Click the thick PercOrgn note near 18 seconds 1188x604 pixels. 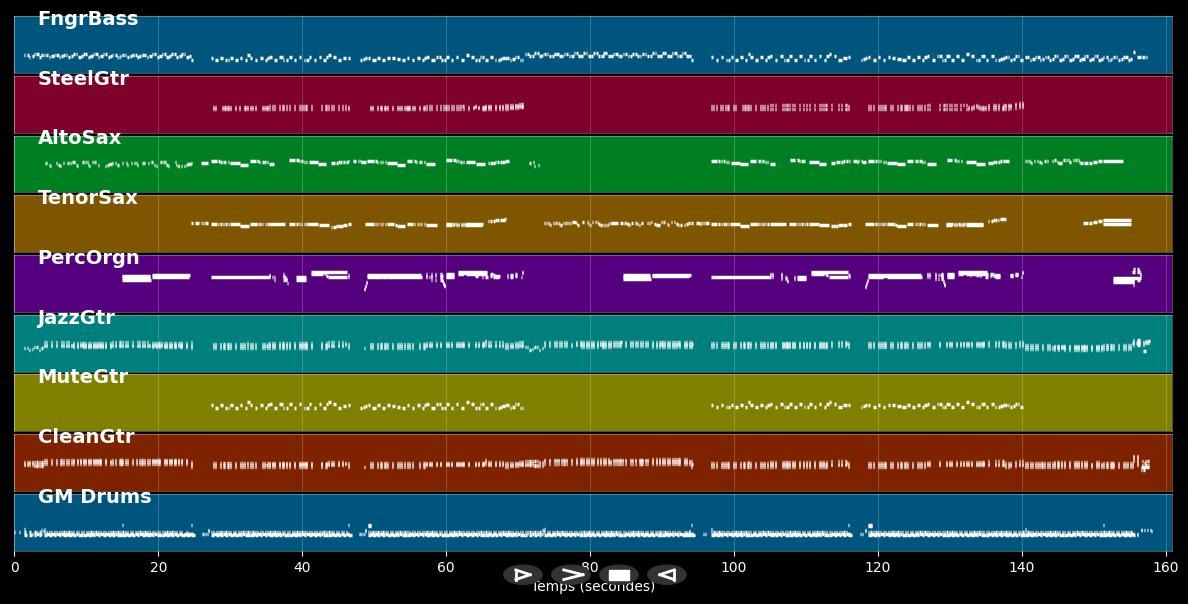[x=137, y=278]
